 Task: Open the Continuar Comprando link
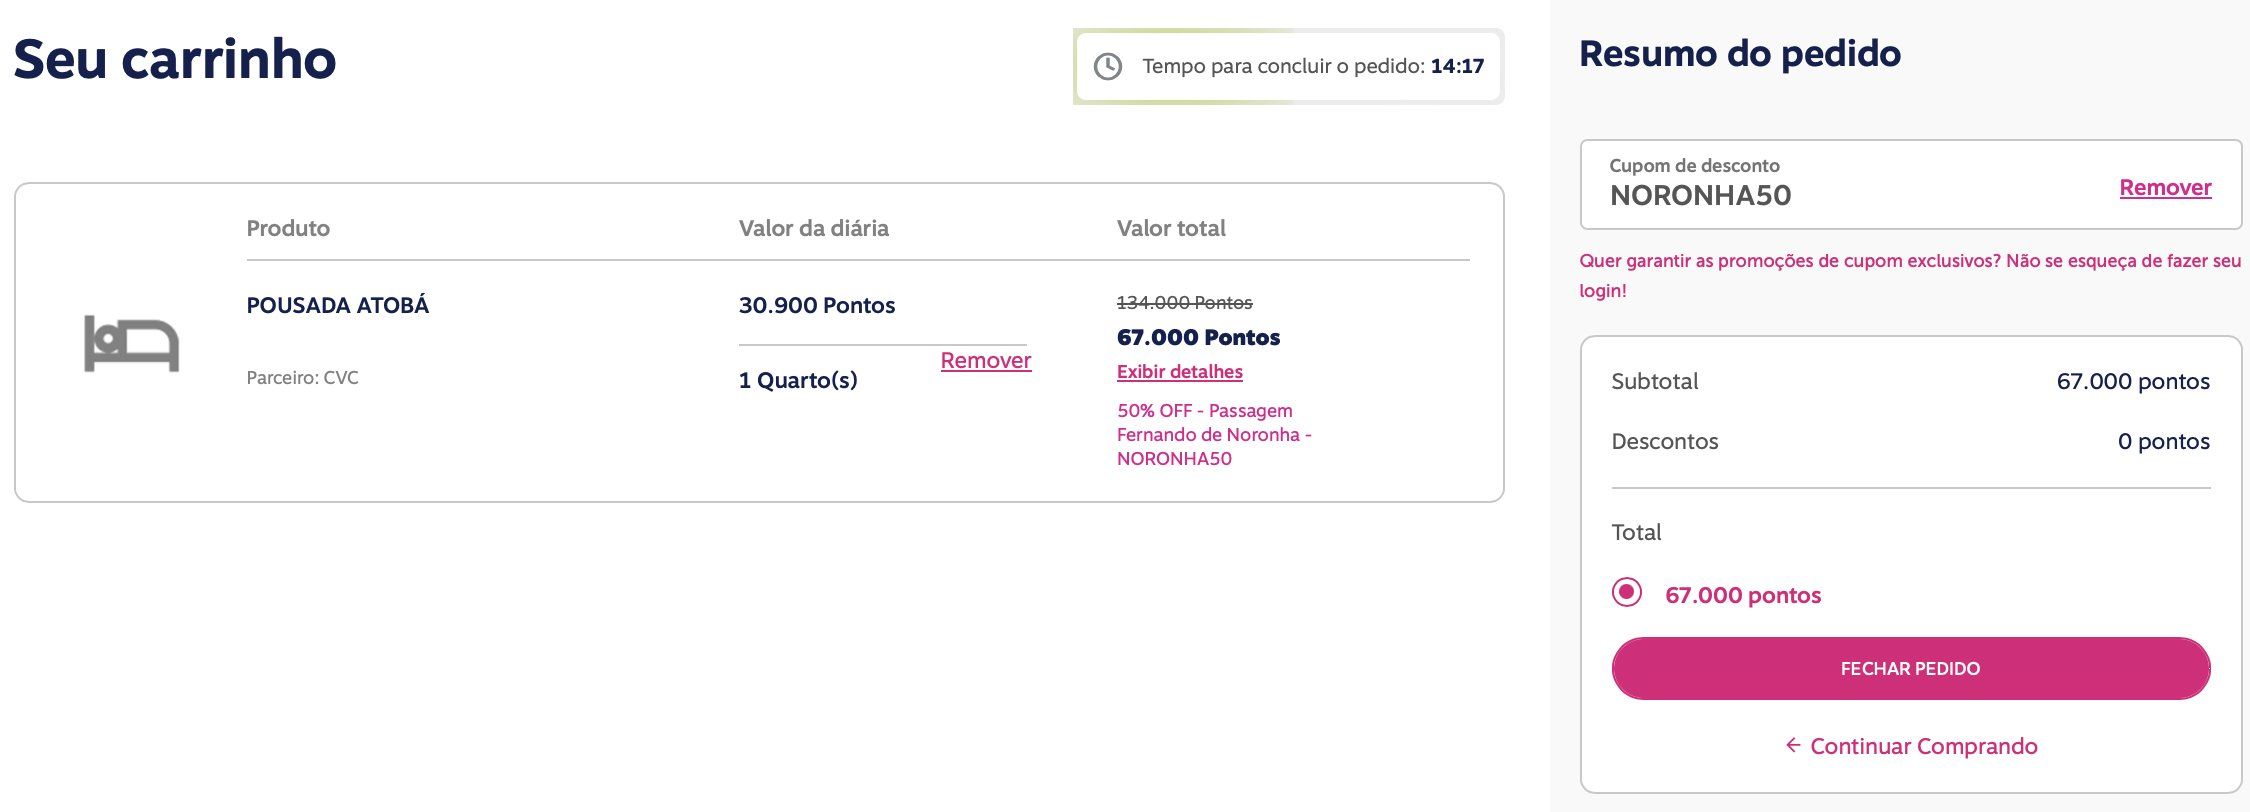pos(1923,746)
